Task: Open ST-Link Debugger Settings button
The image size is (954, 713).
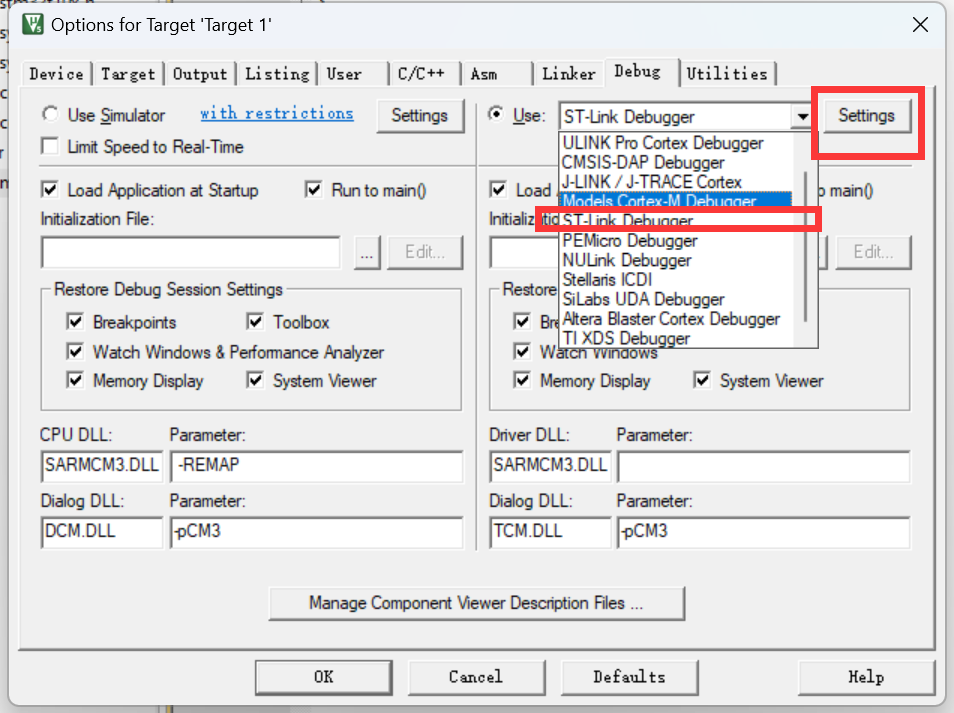Action: [x=866, y=116]
